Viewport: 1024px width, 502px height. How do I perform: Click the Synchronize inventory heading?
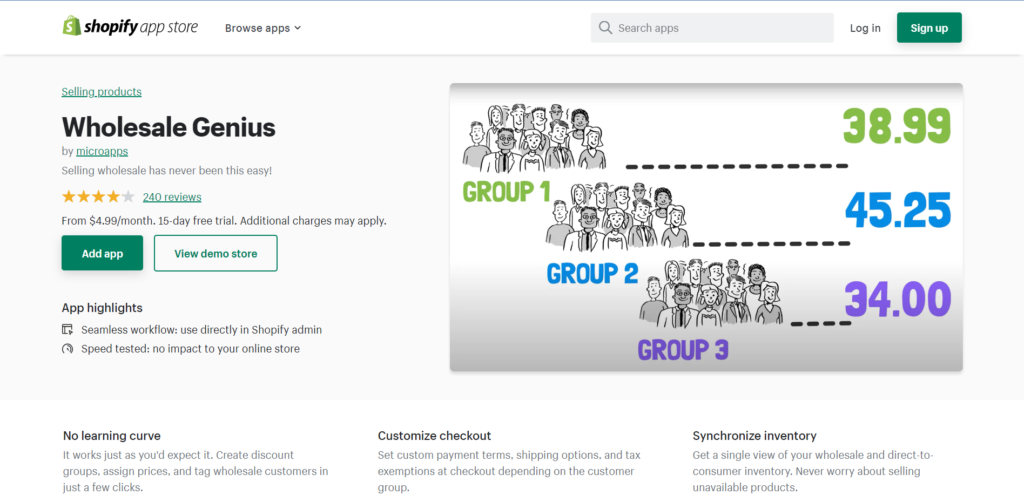pos(754,436)
